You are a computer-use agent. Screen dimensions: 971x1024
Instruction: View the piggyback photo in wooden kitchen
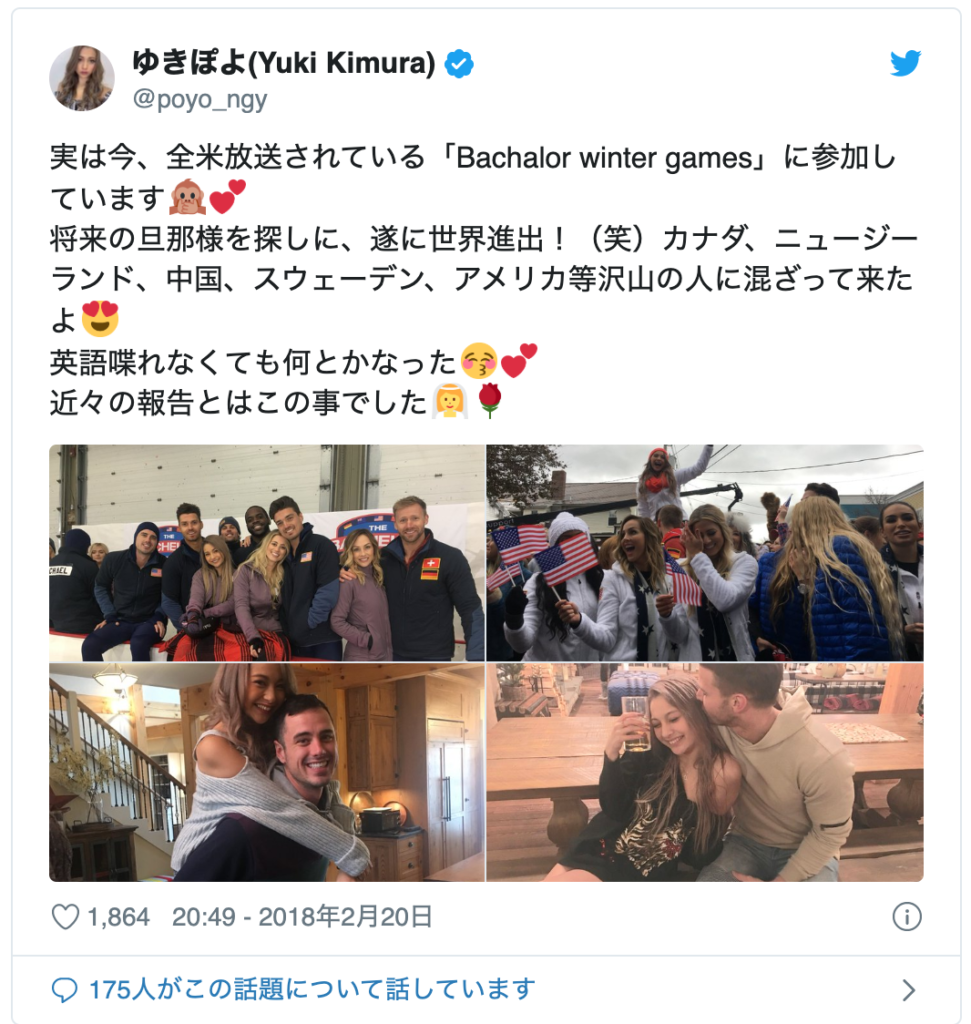(x=267, y=773)
